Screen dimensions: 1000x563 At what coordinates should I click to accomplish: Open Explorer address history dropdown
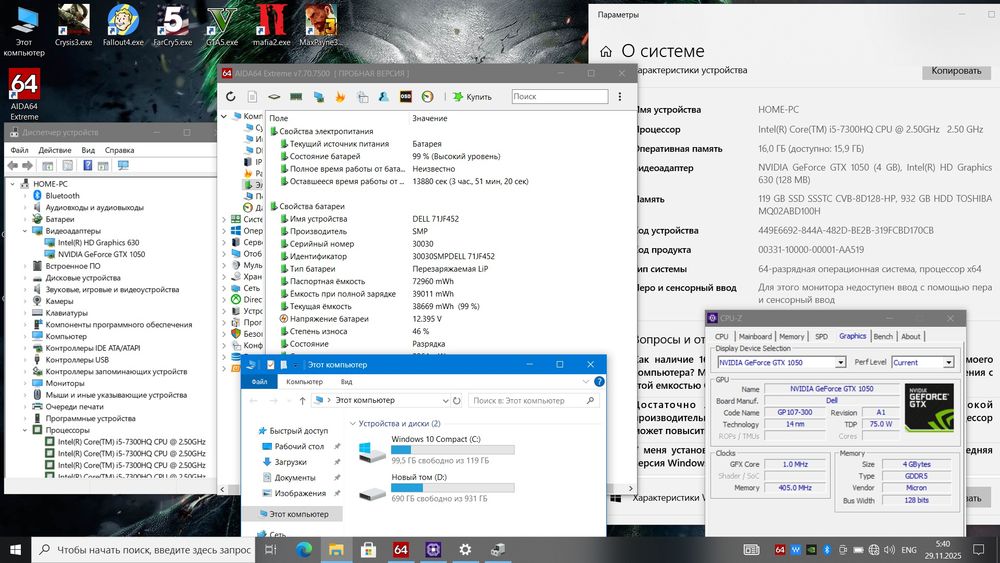(x=445, y=401)
